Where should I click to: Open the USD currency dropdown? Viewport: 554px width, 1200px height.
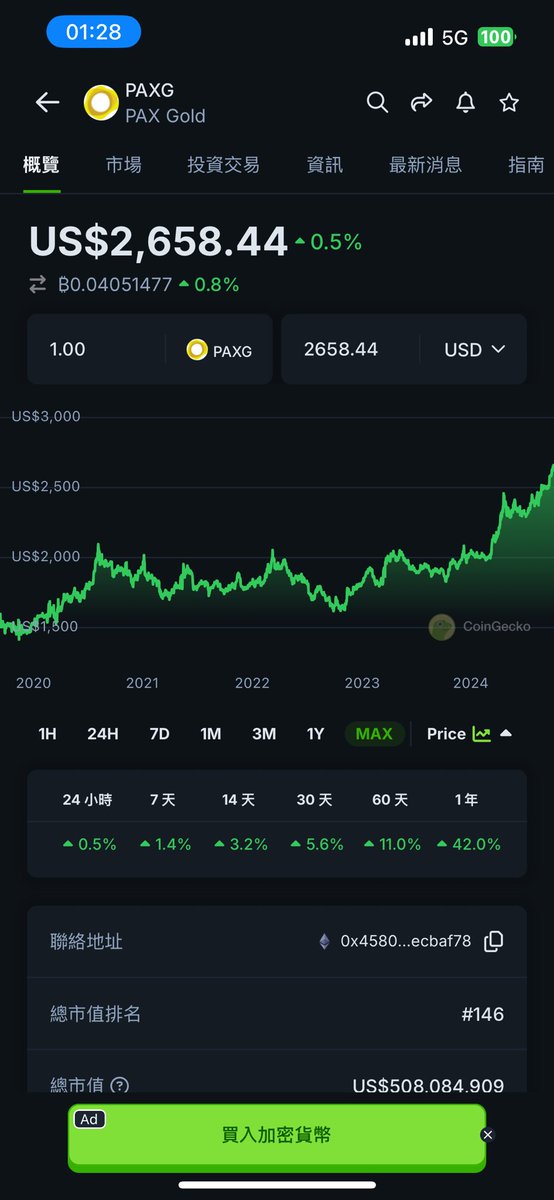(x=475, y=350)
